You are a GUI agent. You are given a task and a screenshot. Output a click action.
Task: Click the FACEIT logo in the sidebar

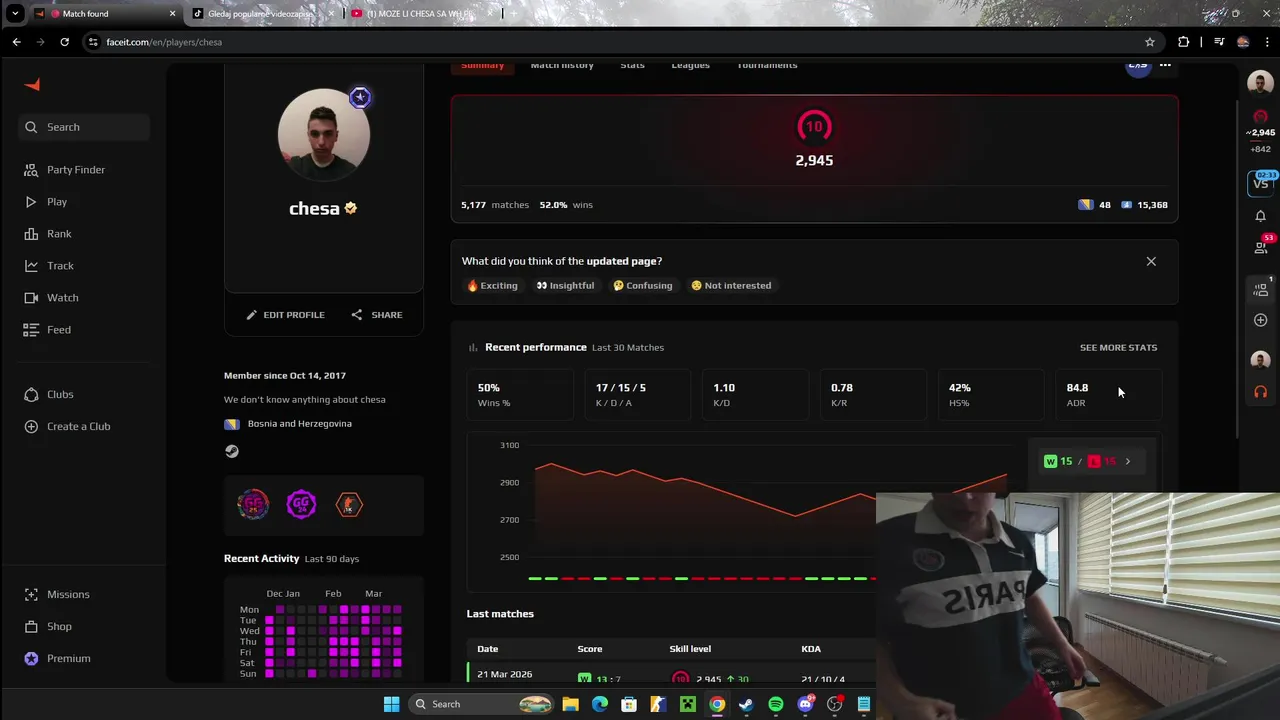(32, 85)
